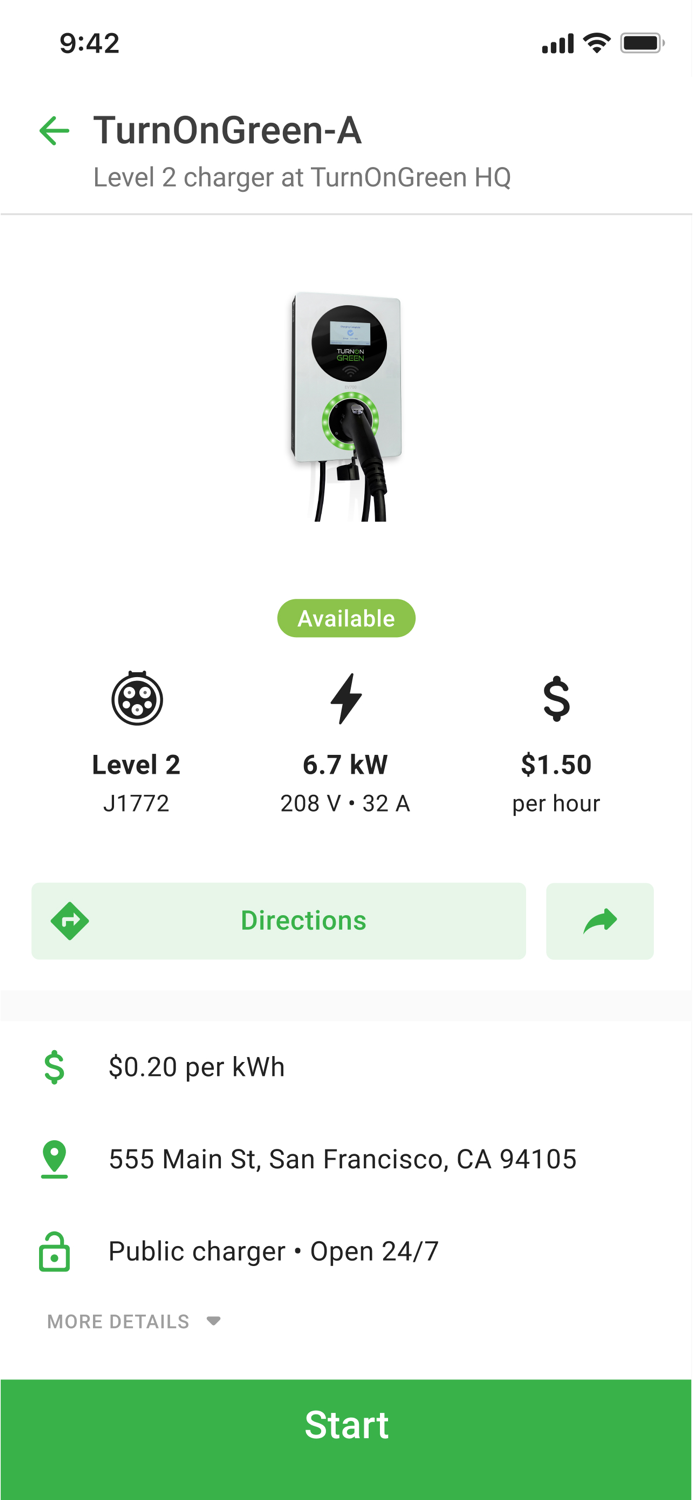Expand the MORE DETAILS section

(117, 1321)
